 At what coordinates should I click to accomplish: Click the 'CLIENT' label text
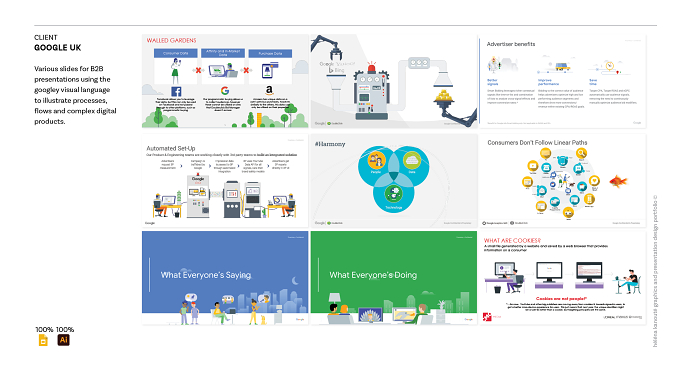click(x=46, y=38)
